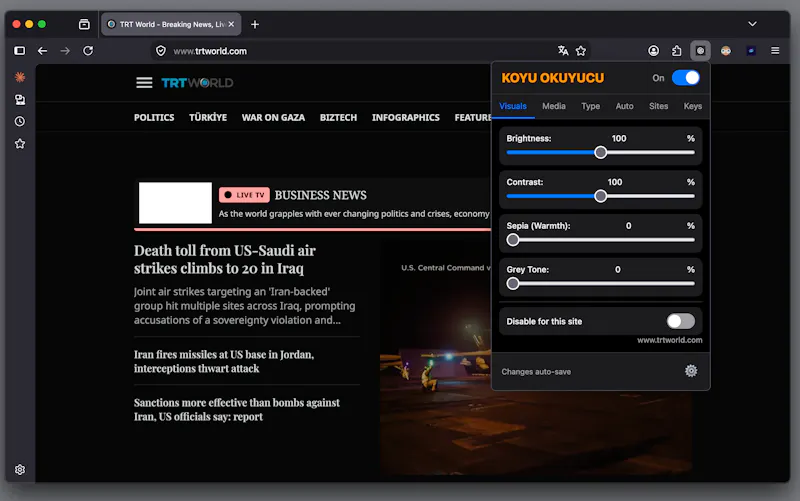This screenshot has height=501, width=800.
Task: Click the Contrast slider handle
Action: coord(601,196)
